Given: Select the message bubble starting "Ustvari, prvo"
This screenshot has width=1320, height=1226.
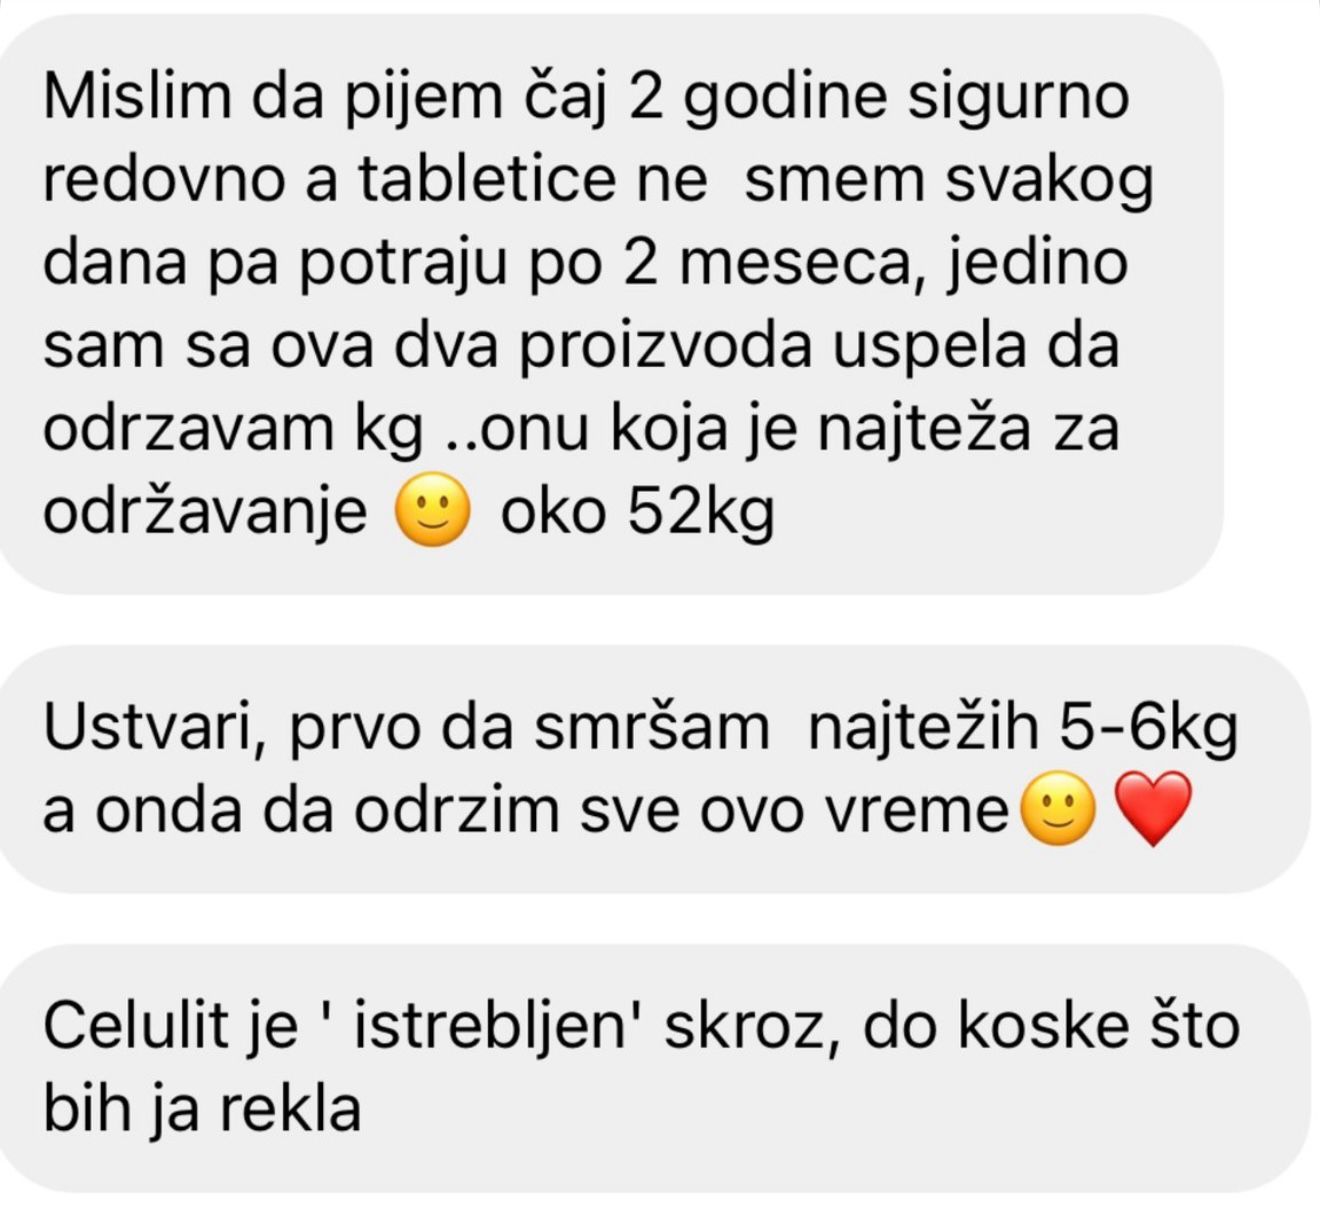Looking at the screenshot, I should click(x=654, y=768).
